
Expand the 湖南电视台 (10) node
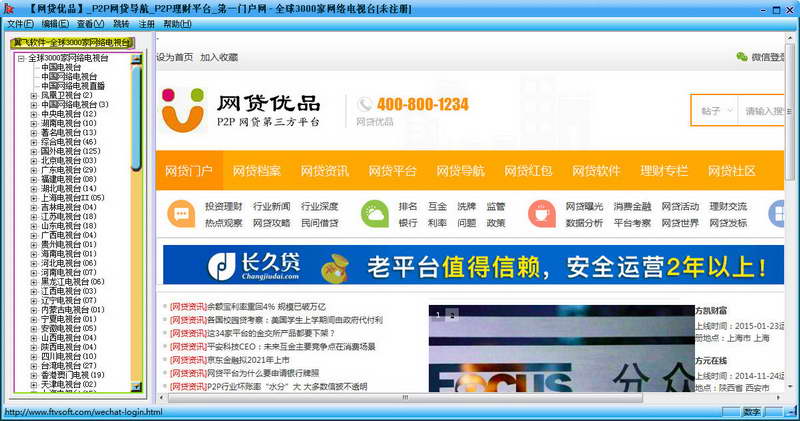[34, 123]
